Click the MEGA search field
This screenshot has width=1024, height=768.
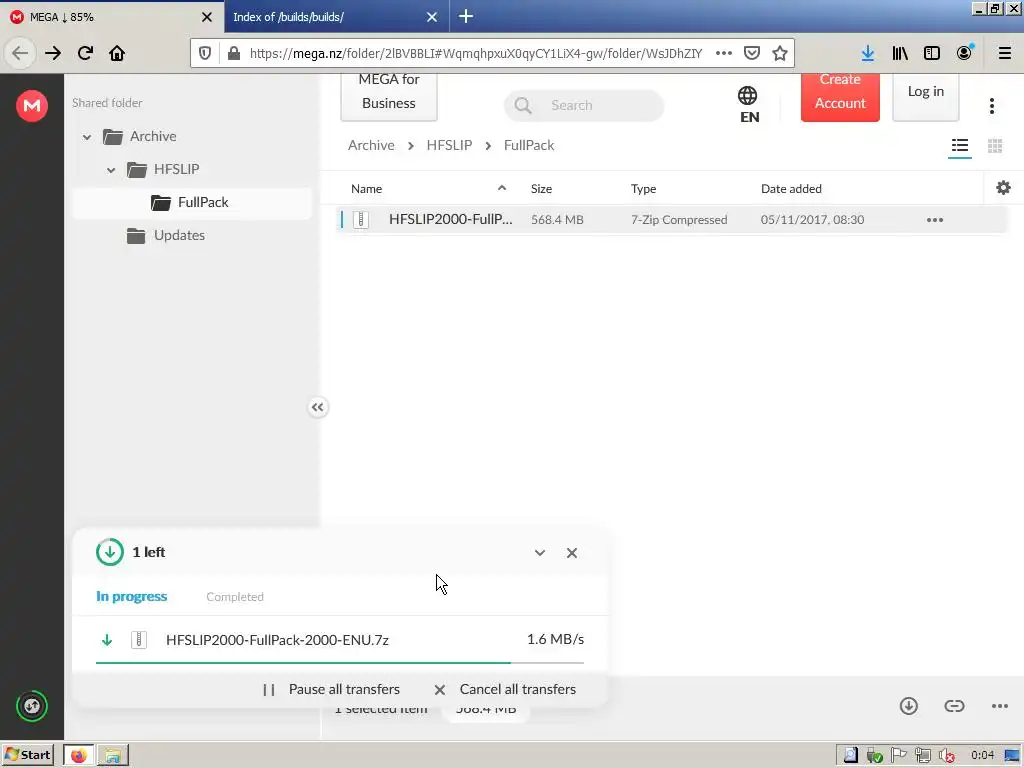tap(584, 106)
